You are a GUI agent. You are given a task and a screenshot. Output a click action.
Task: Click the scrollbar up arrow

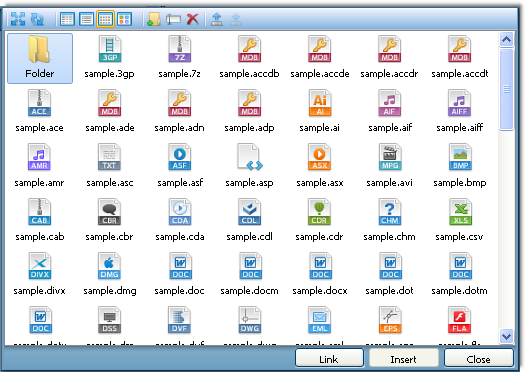coord(506,40)
